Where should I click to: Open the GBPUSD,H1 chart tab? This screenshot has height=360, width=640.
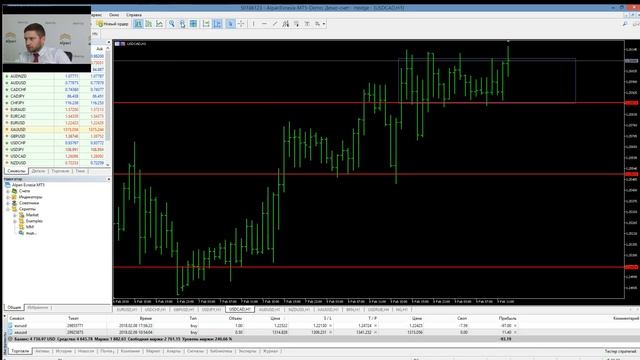click(x=183, y=310)
